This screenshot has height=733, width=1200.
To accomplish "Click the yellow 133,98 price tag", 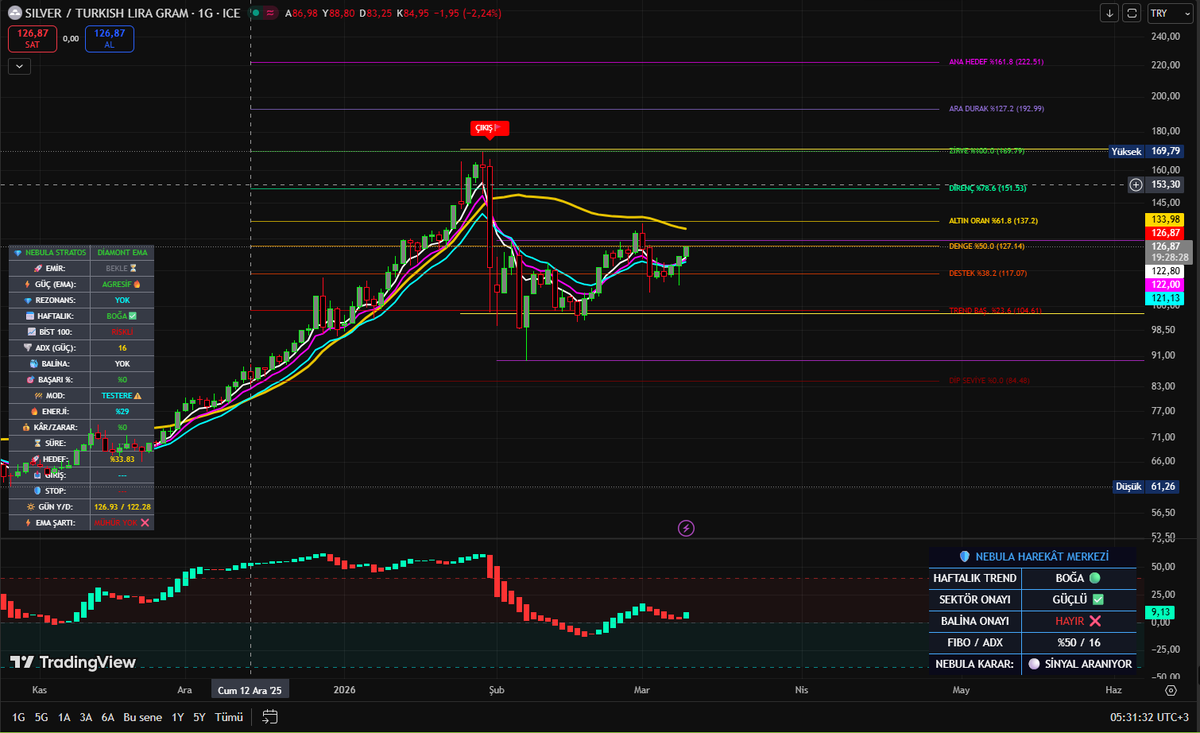I will pyautogui.click(x=1166, y=219).
